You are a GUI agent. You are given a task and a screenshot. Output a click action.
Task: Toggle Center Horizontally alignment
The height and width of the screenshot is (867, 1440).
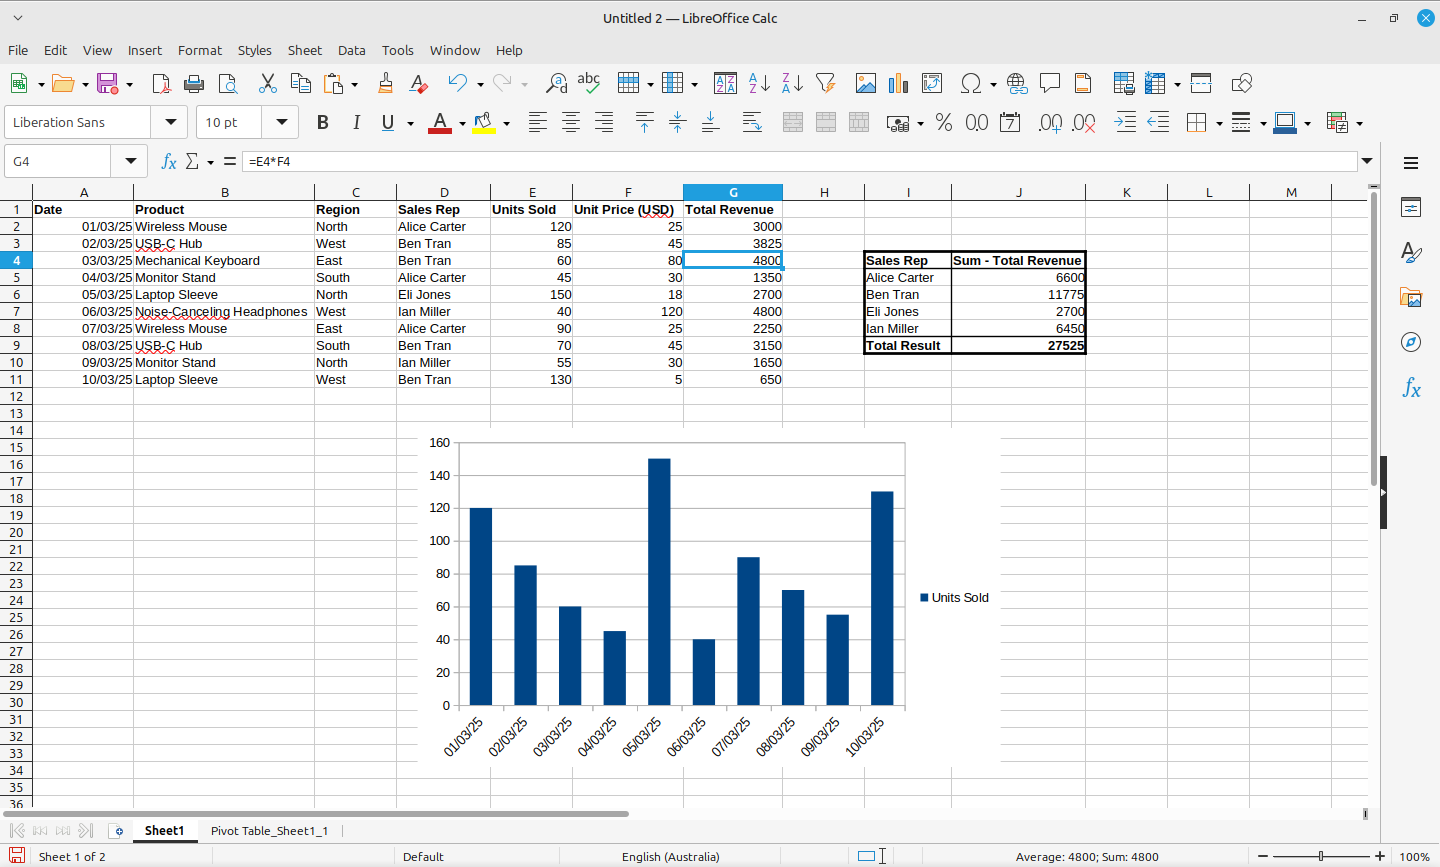point(571,122)
